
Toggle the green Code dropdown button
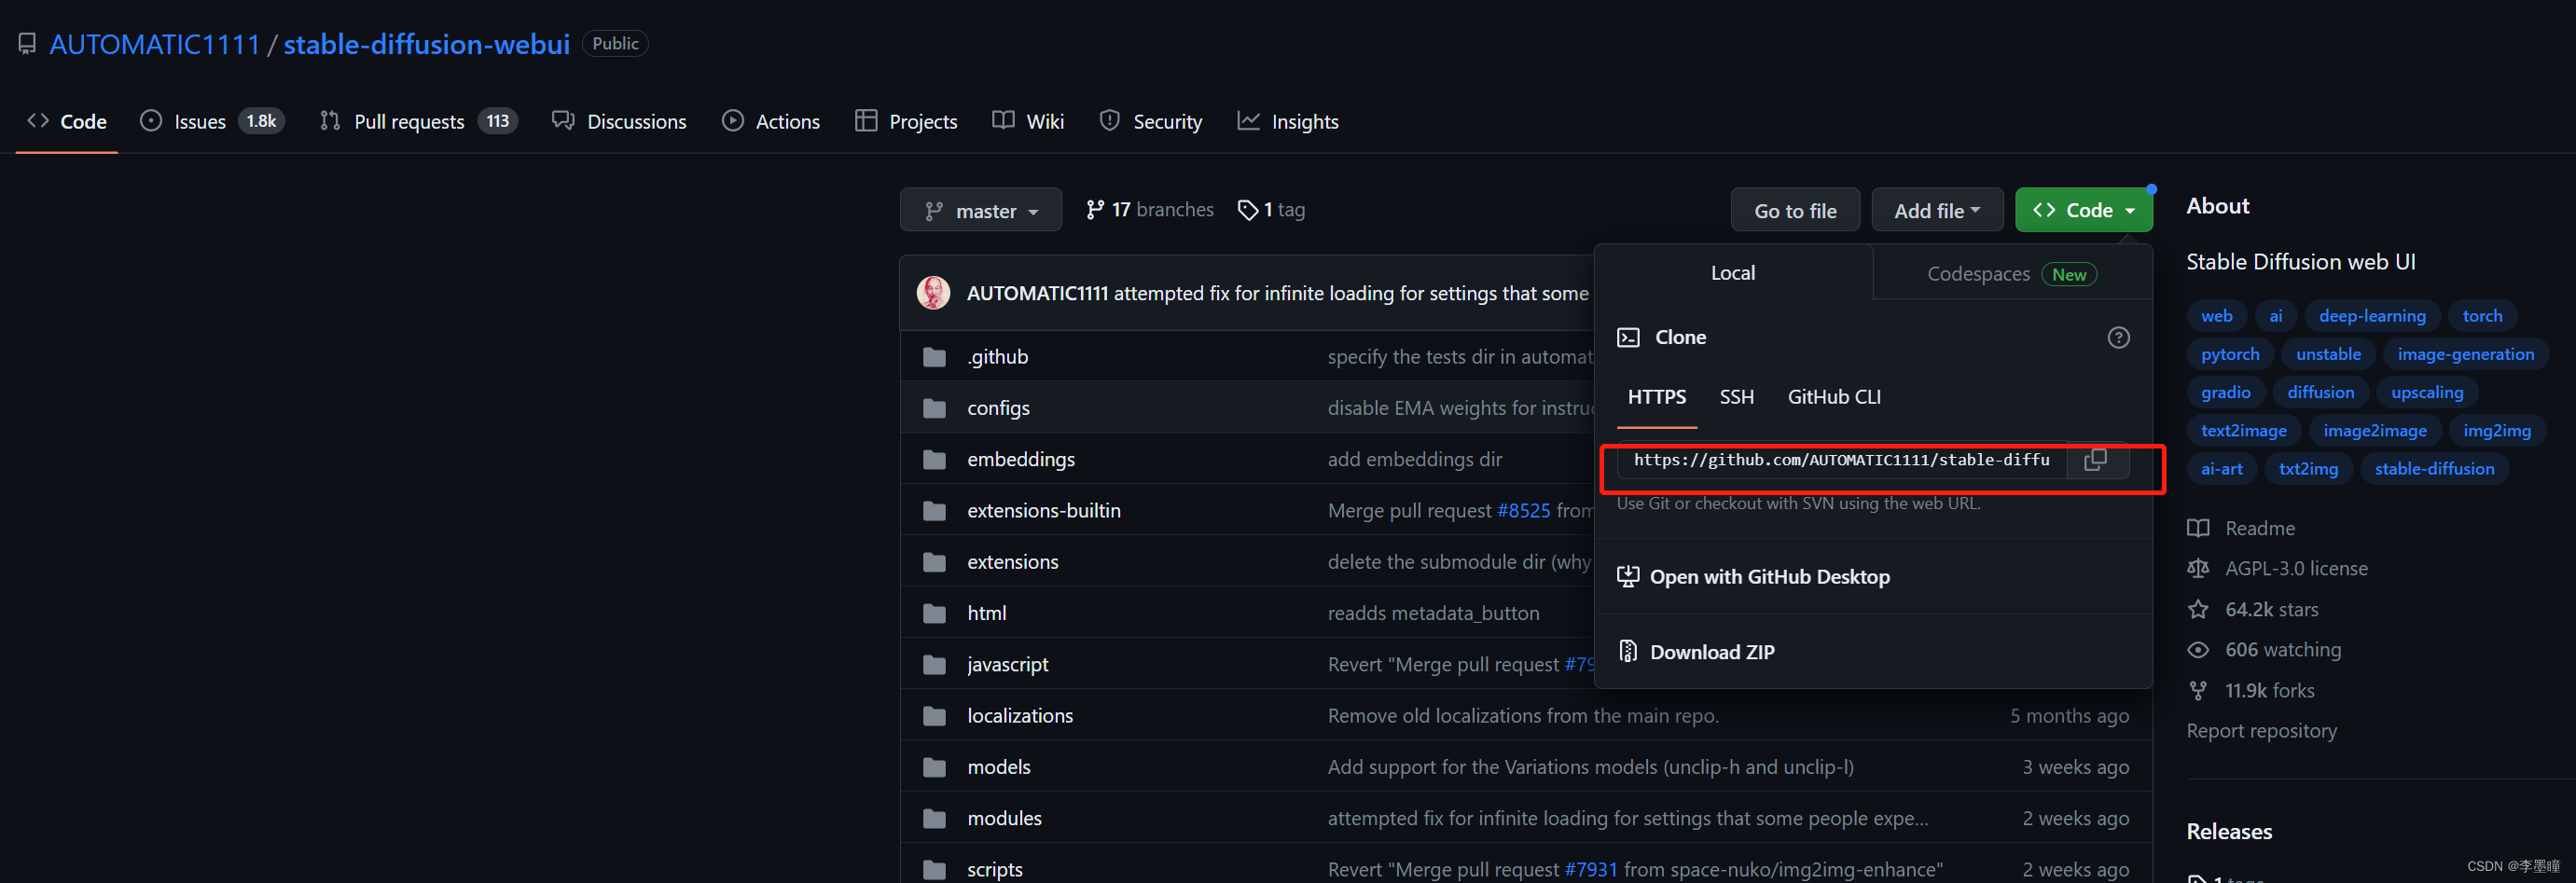coord(2083,210)
